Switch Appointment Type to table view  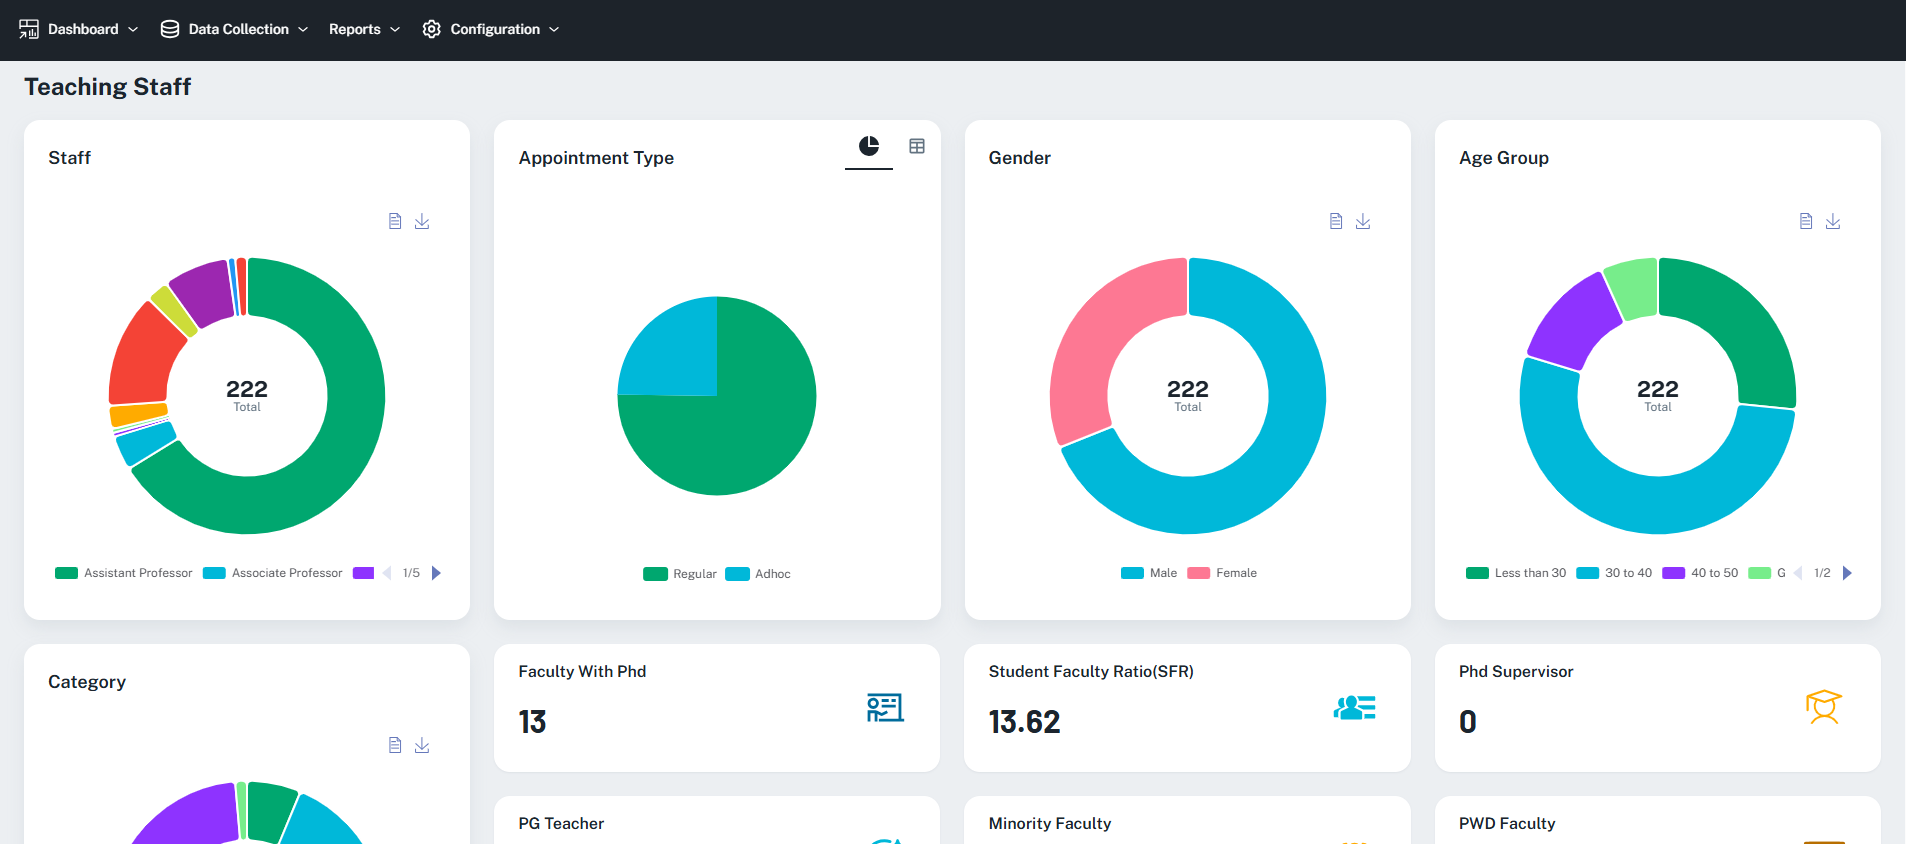[x=917, y=146]
